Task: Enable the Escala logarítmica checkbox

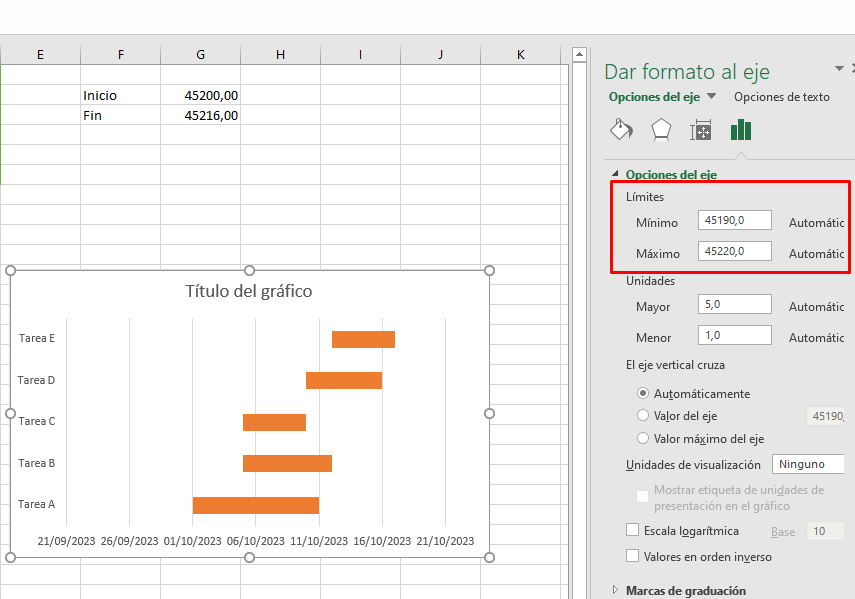Action: (x=632, y=530)
